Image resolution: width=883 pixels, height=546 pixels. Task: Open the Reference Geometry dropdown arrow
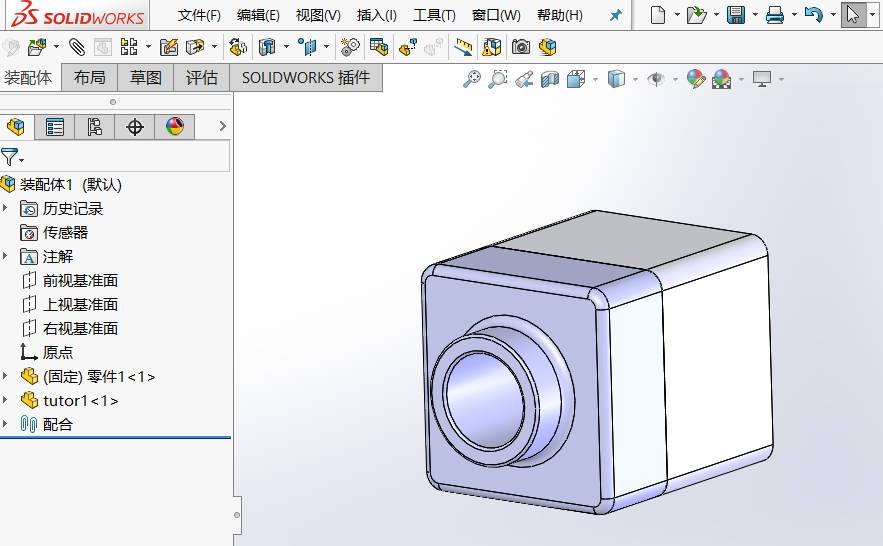pos(326,47)
